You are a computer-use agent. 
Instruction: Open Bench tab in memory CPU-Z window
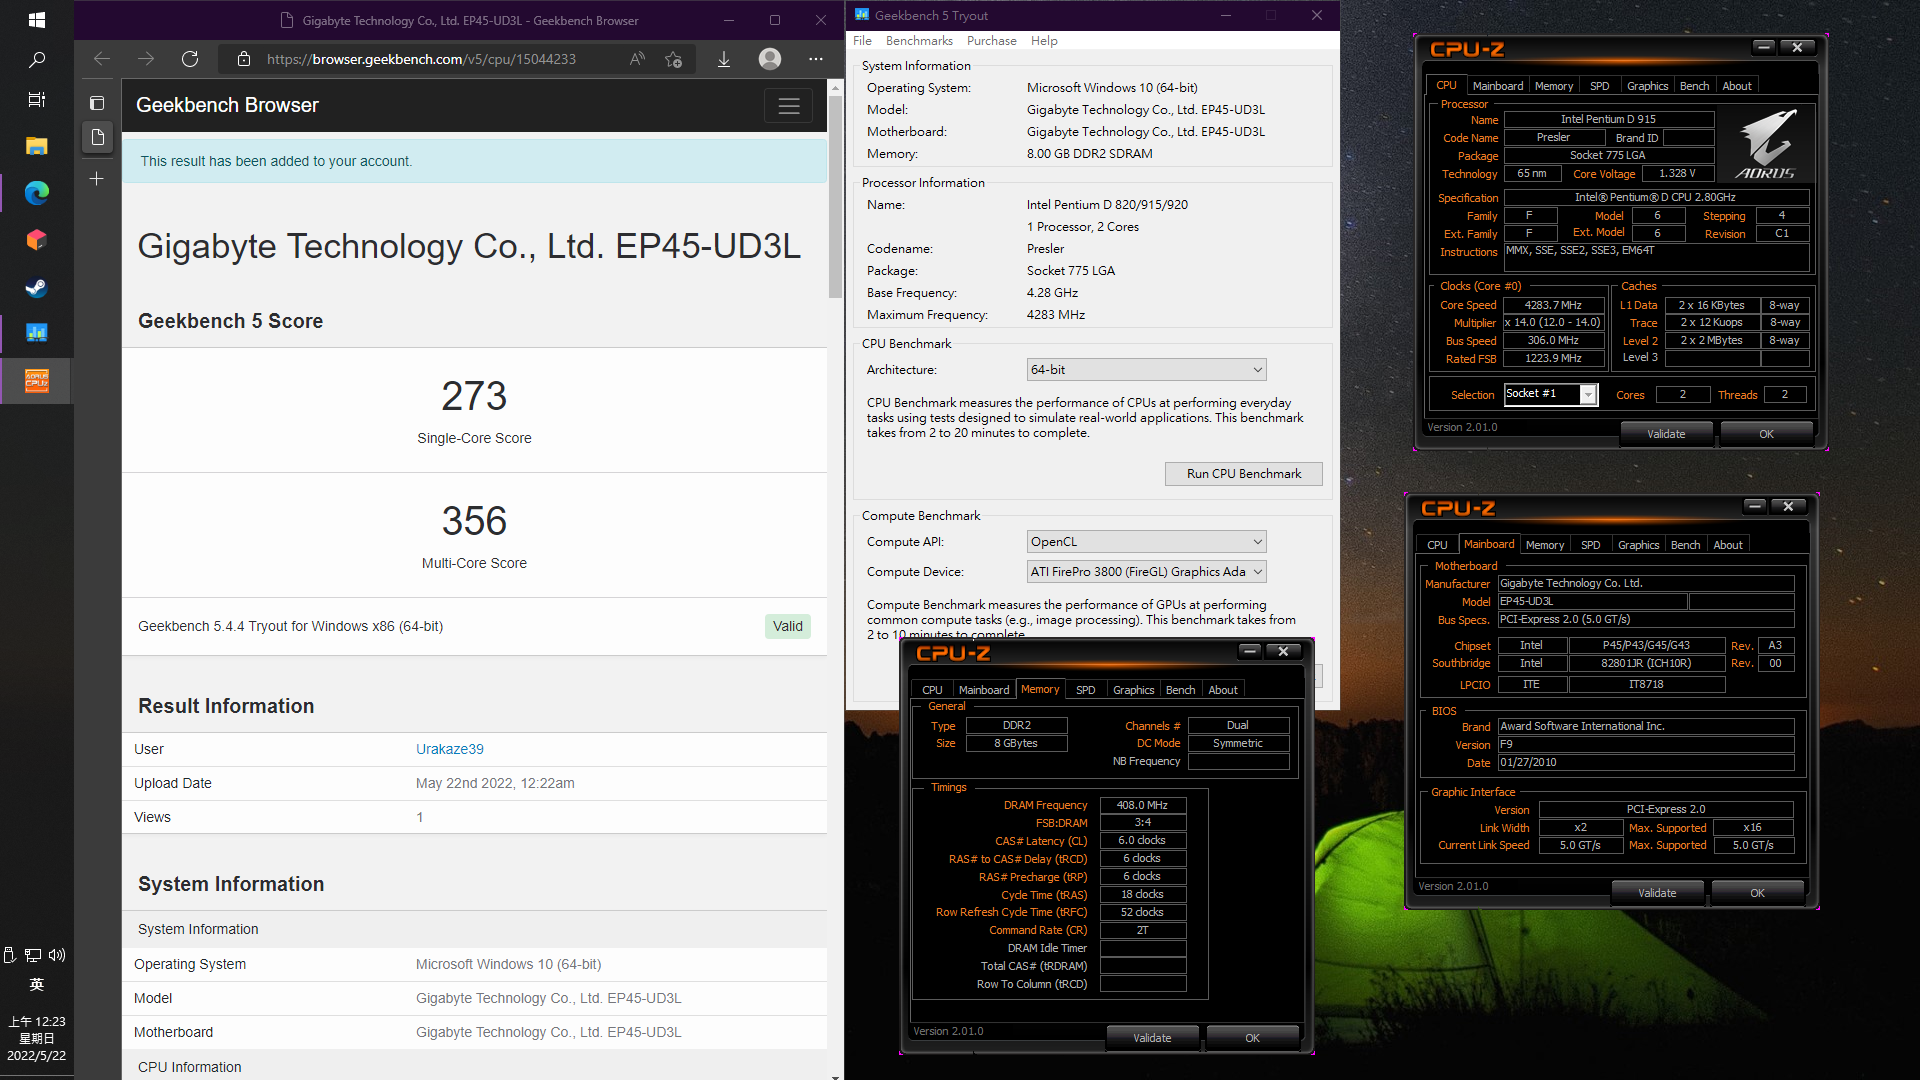(1180, 690)
